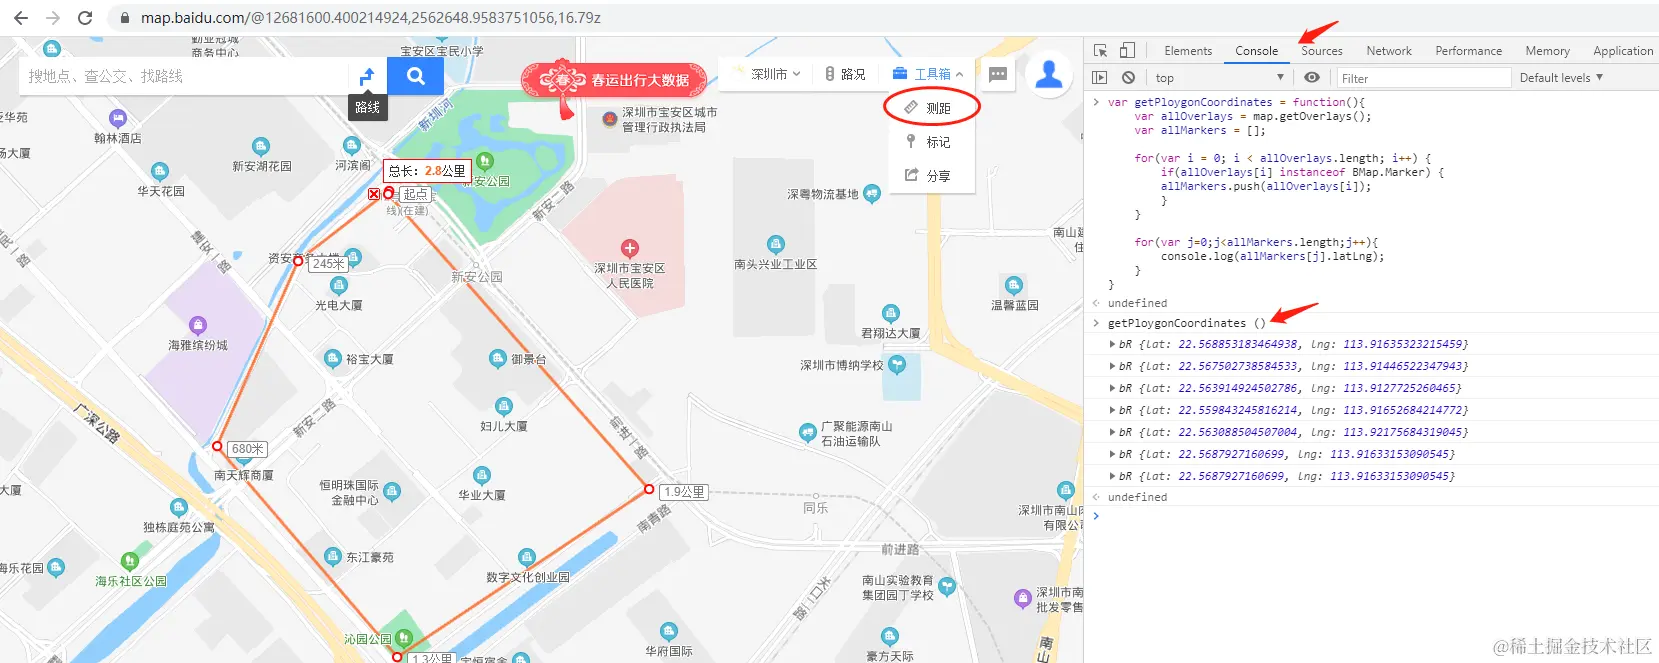
Task: Click 广聚能源南山石油运输队 icon
Action: pos(808,433)
